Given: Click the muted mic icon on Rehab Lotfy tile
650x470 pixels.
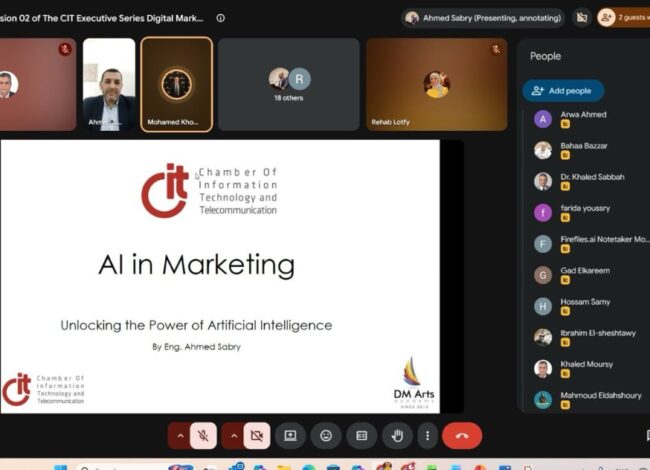Looking at the screenshot, I should point(496,49).
